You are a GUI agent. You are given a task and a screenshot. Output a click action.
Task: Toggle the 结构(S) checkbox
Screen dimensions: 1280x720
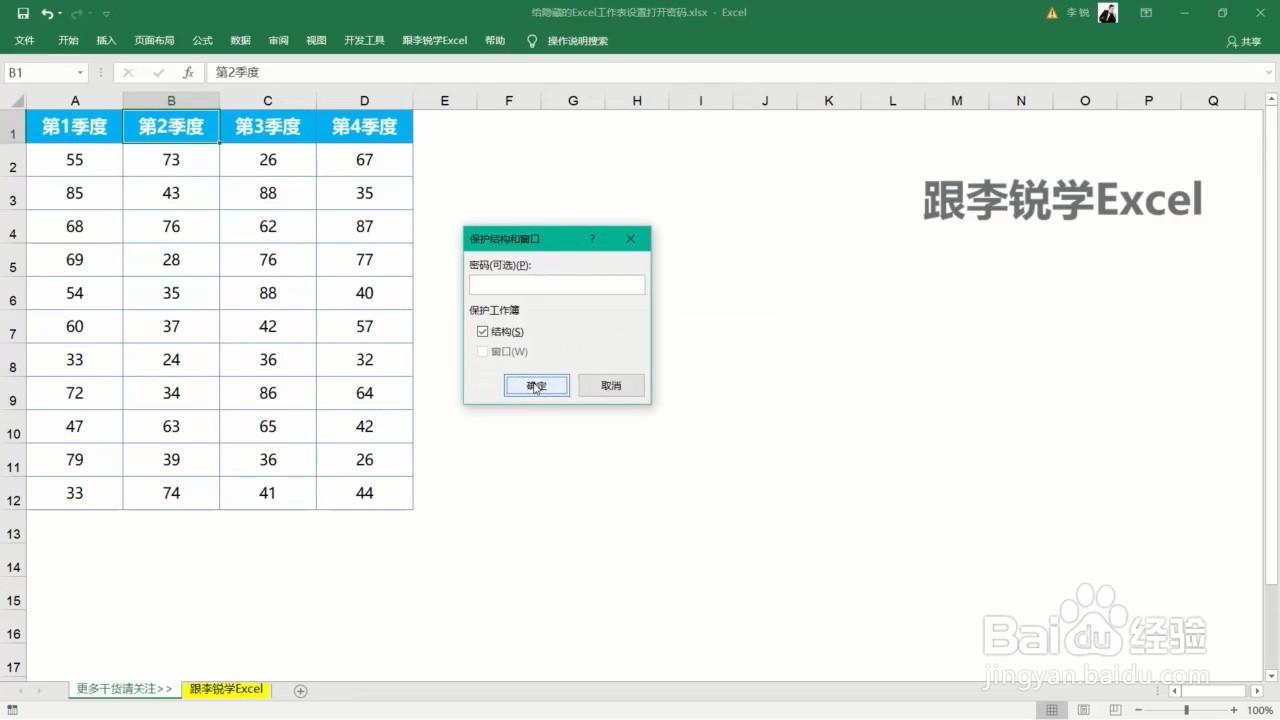click(x=483, y=331)
